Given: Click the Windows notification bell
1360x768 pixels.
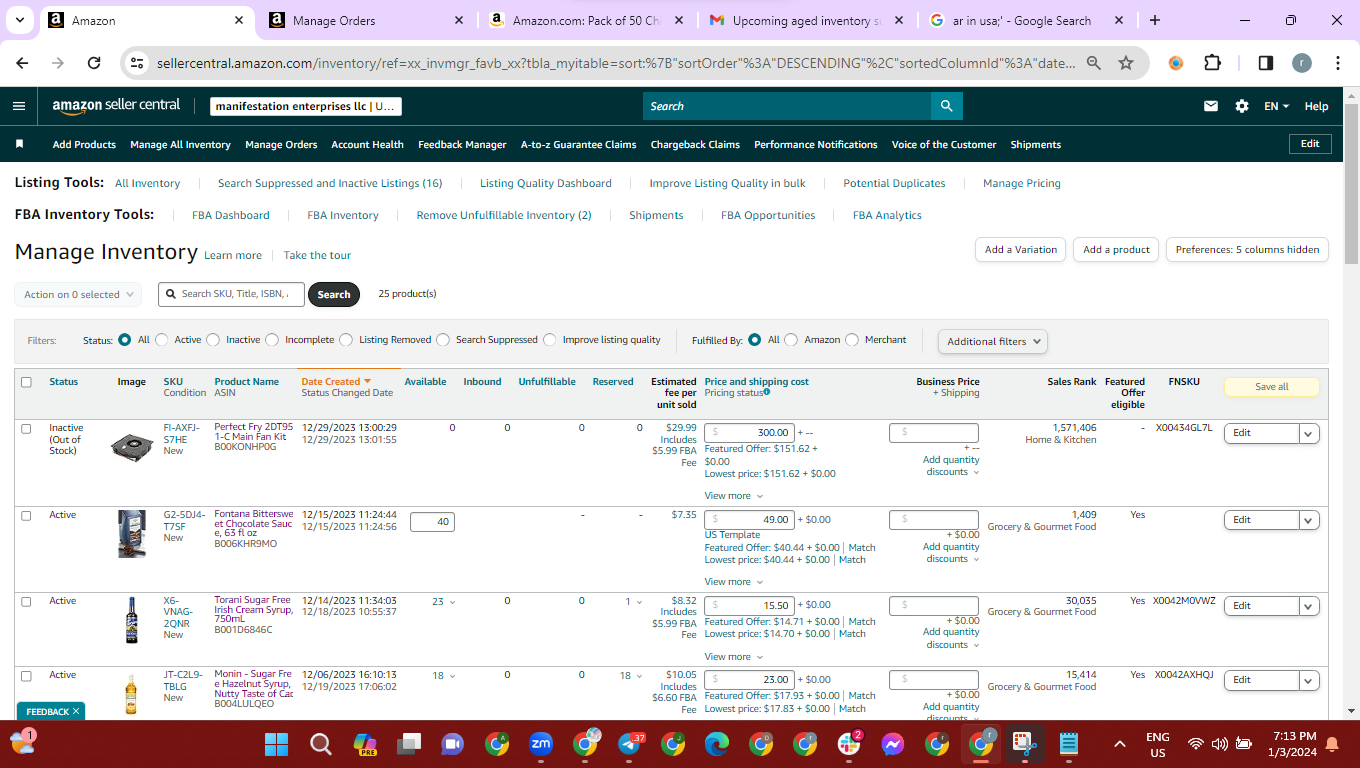Looking at the screenshot, I should pos(1332,744).
